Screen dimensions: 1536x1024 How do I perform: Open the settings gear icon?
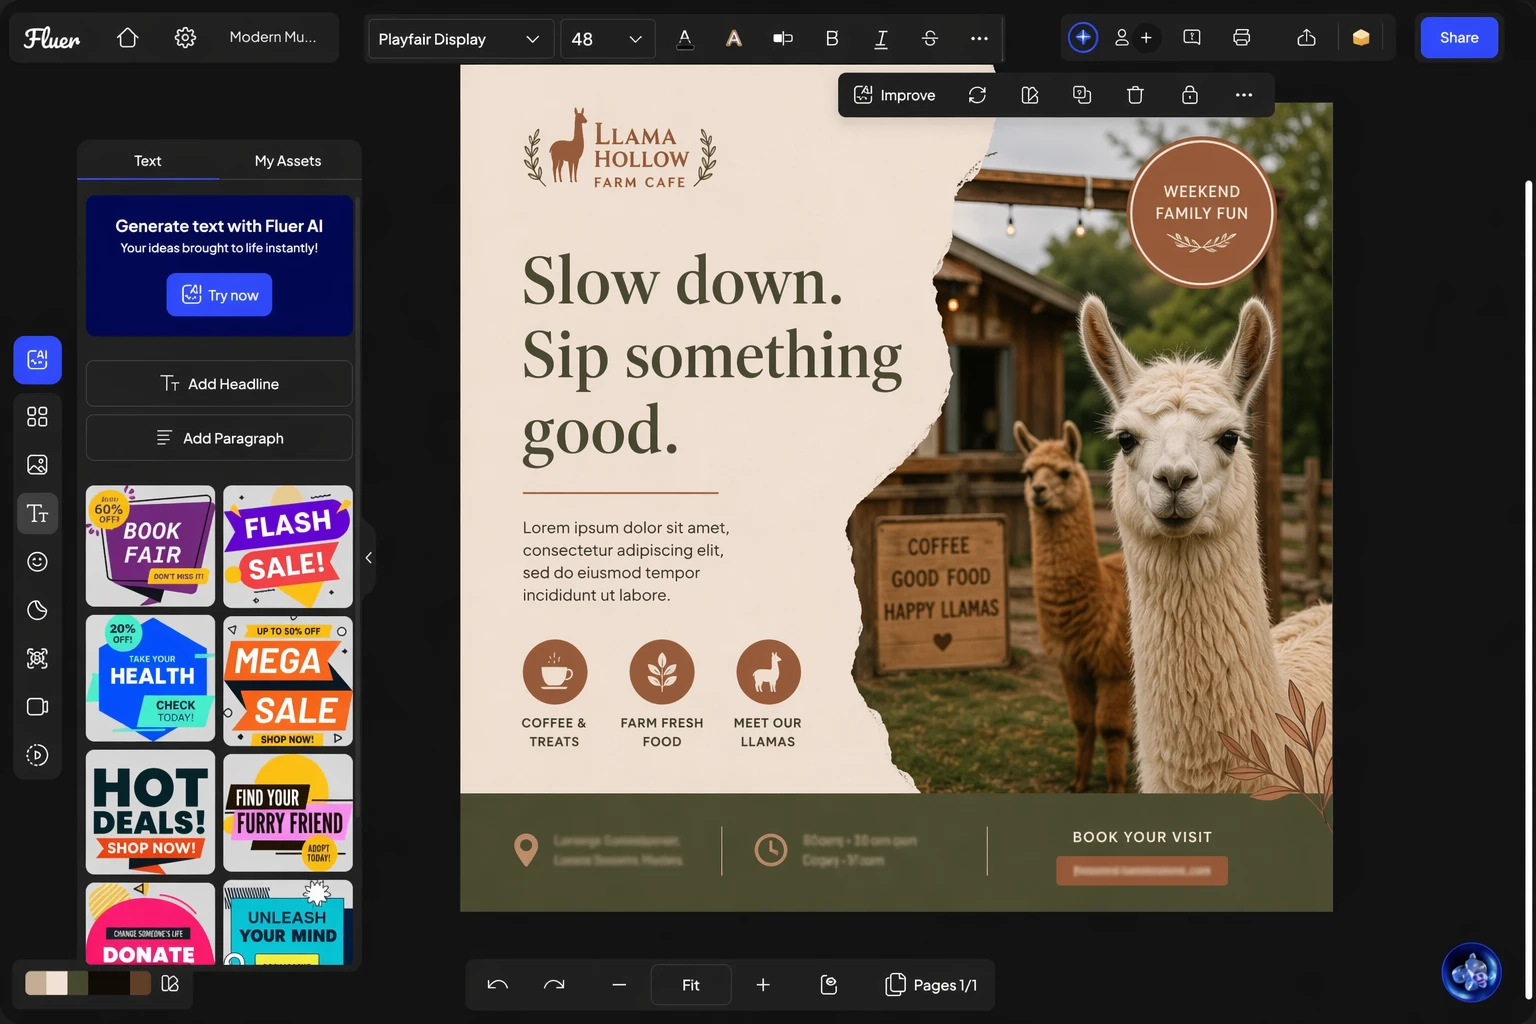click(x=185, y=38)
